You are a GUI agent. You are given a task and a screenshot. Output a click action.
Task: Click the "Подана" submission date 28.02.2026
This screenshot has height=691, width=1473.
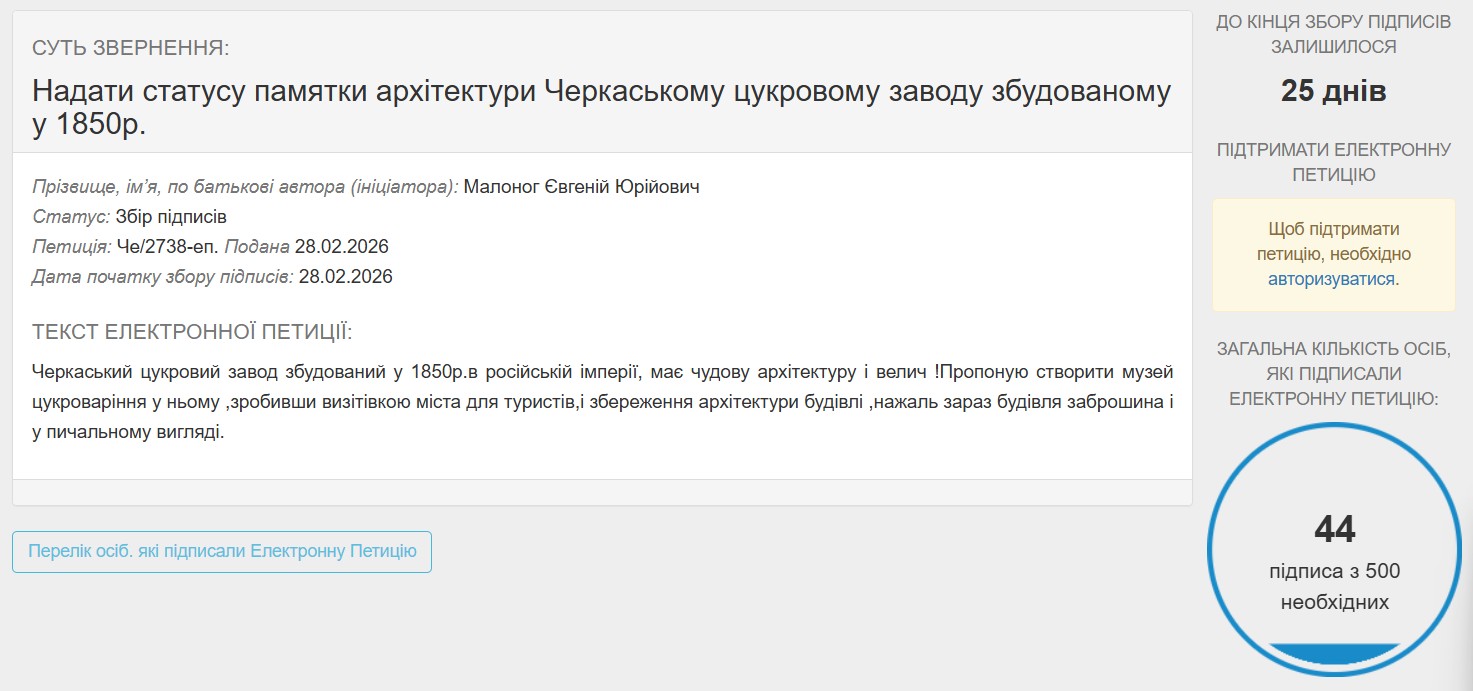[x=341, y=247]
